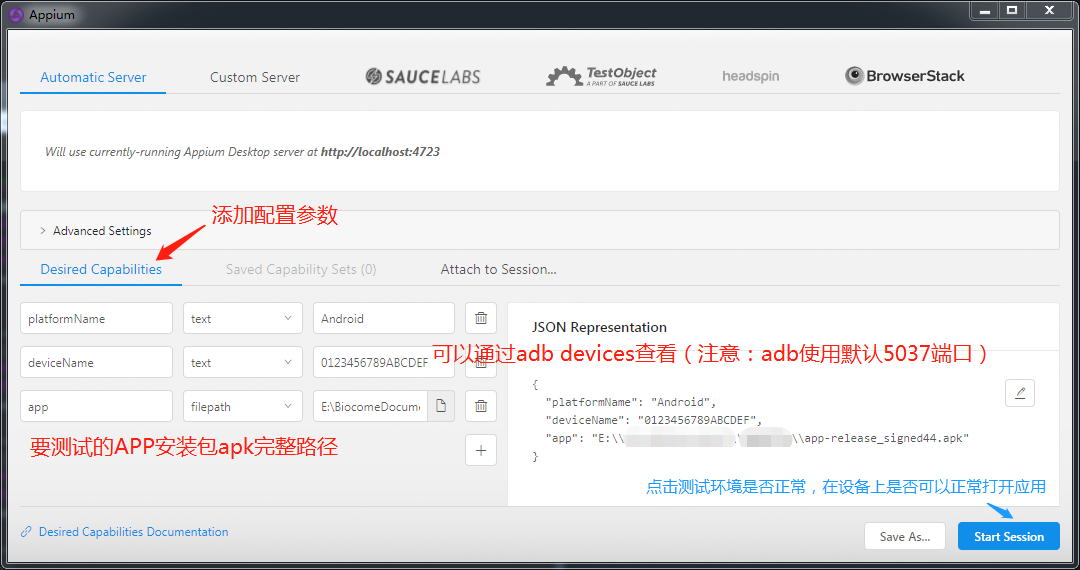Open the headspin server tab

point(751,76)
